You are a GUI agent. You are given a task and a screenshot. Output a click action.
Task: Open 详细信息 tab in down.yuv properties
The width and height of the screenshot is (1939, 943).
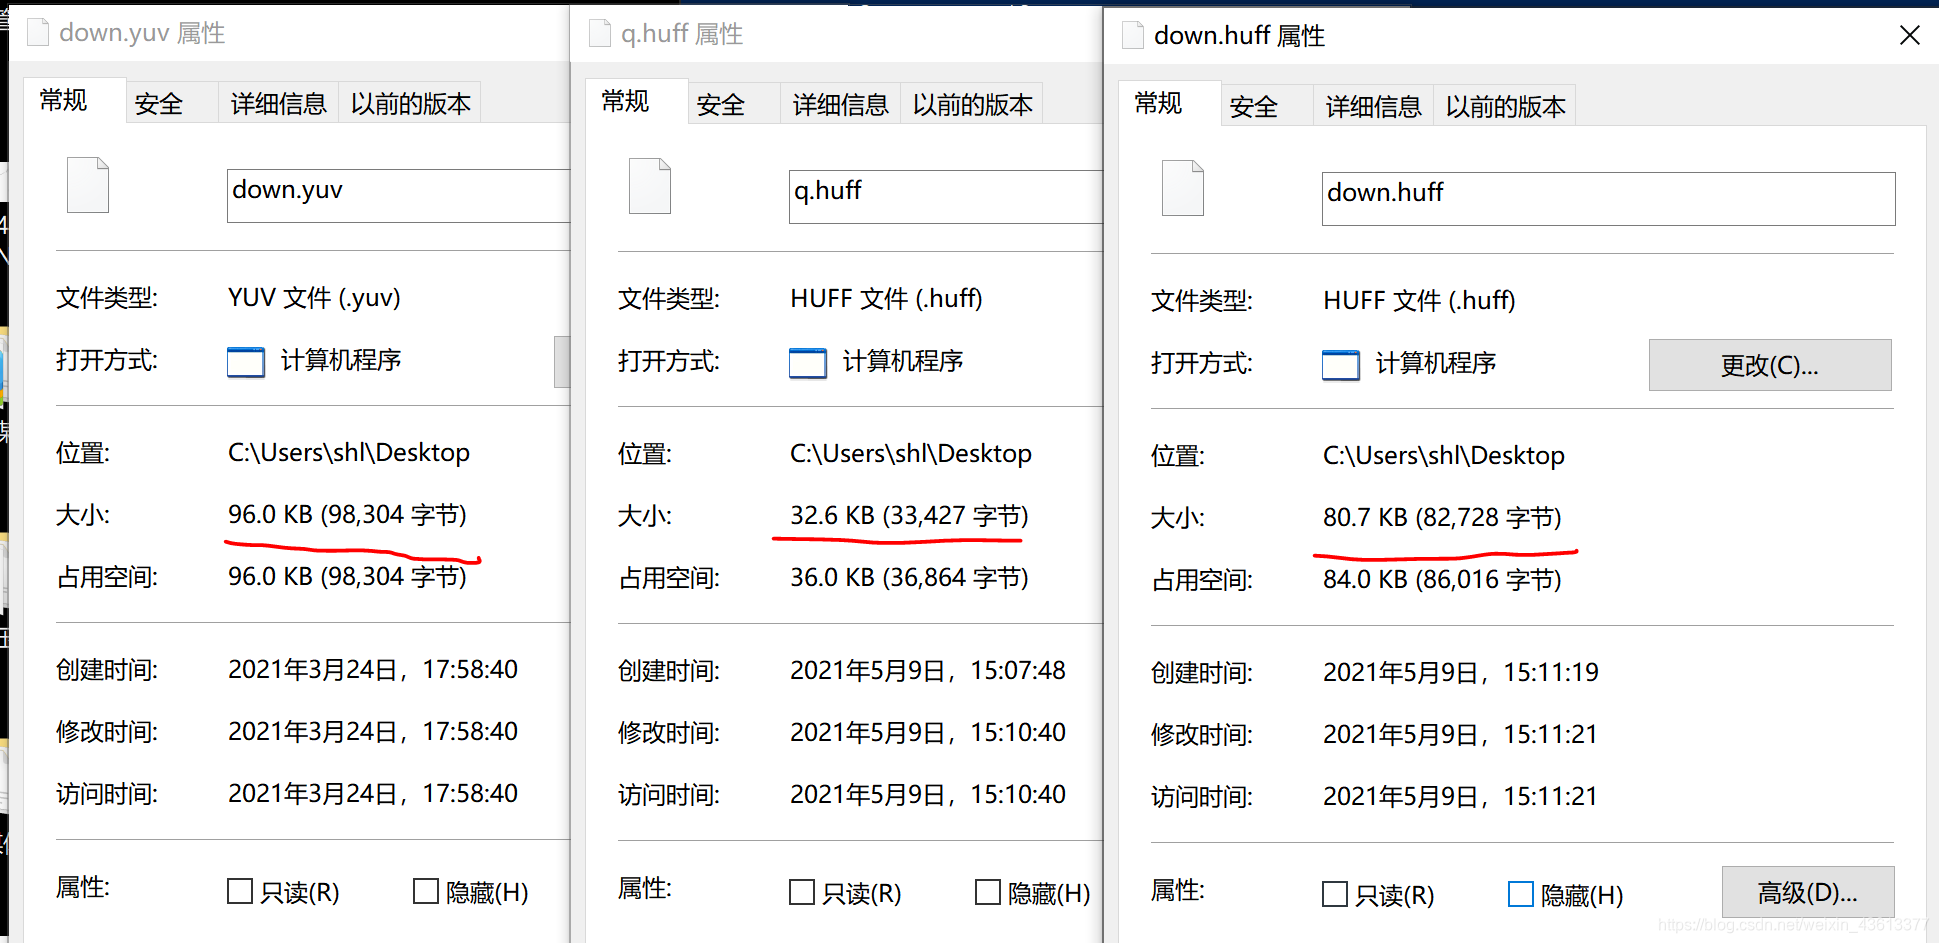click(279, 103)
